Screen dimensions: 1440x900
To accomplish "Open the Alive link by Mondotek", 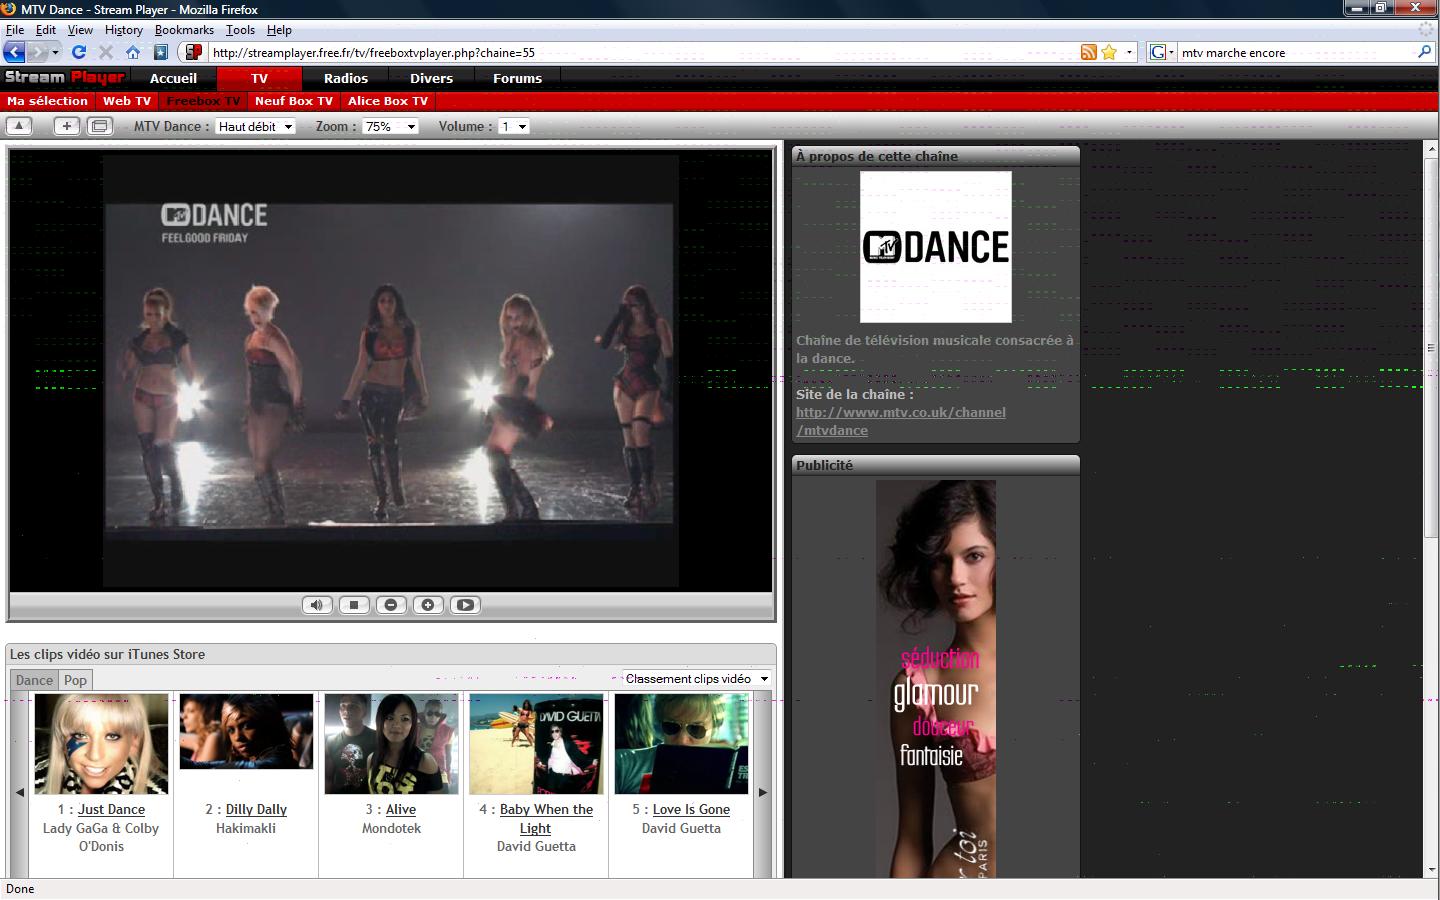I will tap(401, 810).
